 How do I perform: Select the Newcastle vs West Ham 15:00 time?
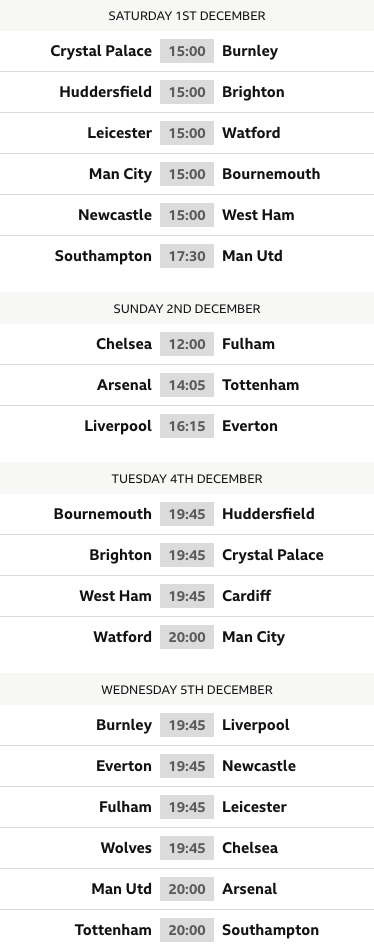point(187,215)
